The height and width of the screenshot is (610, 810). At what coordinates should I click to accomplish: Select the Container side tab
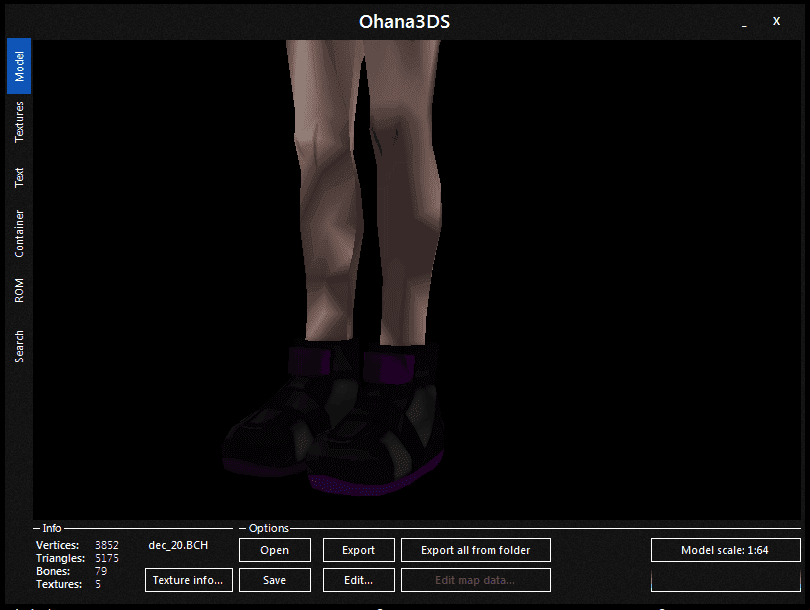(x=19, y=233)
